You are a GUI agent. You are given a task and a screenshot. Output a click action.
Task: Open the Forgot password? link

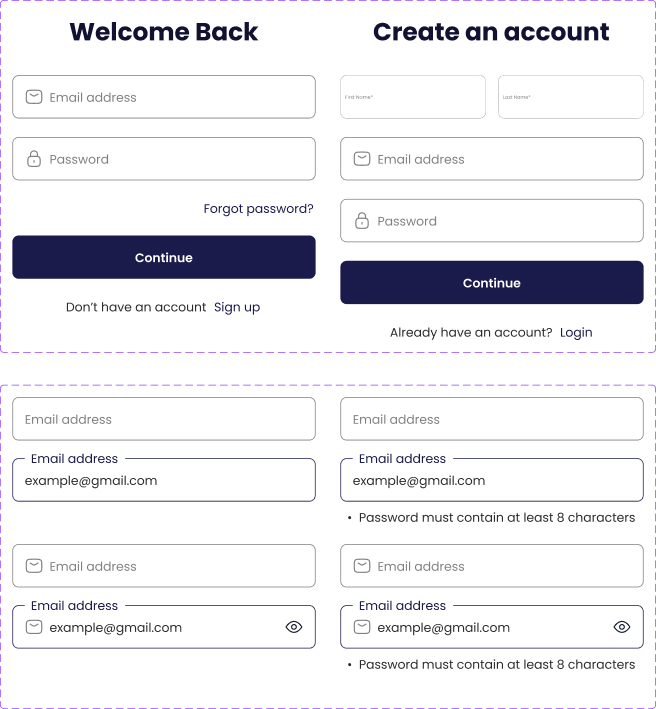tap(258, 209)
